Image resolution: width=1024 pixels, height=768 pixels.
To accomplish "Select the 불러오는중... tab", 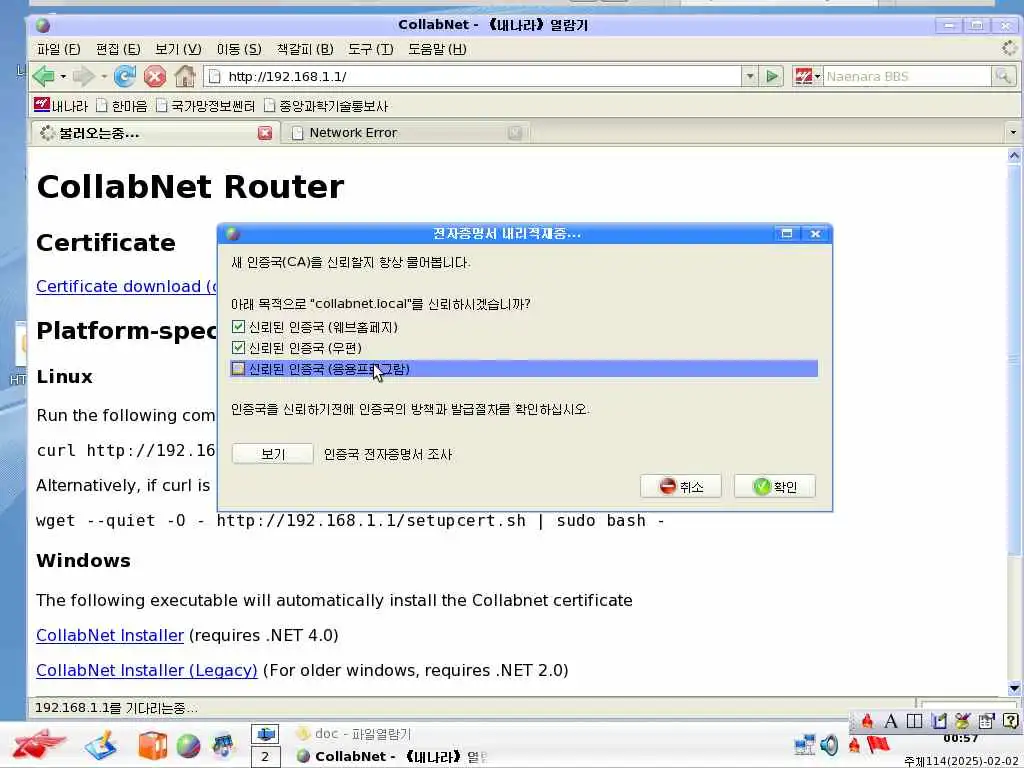I will pyautogui.click(x=155, y=133).
